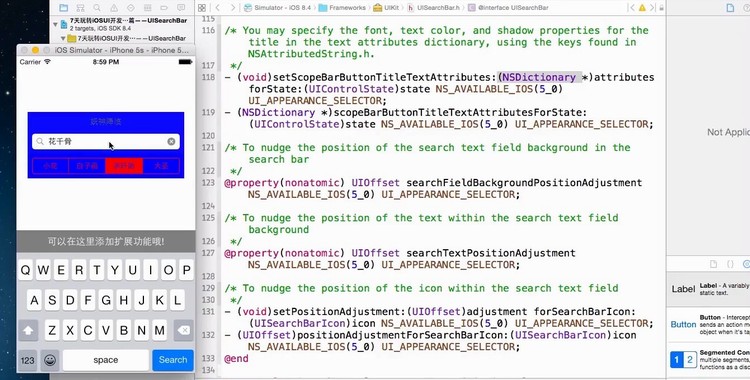750x380 pixels.
Task: Open the Symbol navigator icon
Action: tap(80, 8)
